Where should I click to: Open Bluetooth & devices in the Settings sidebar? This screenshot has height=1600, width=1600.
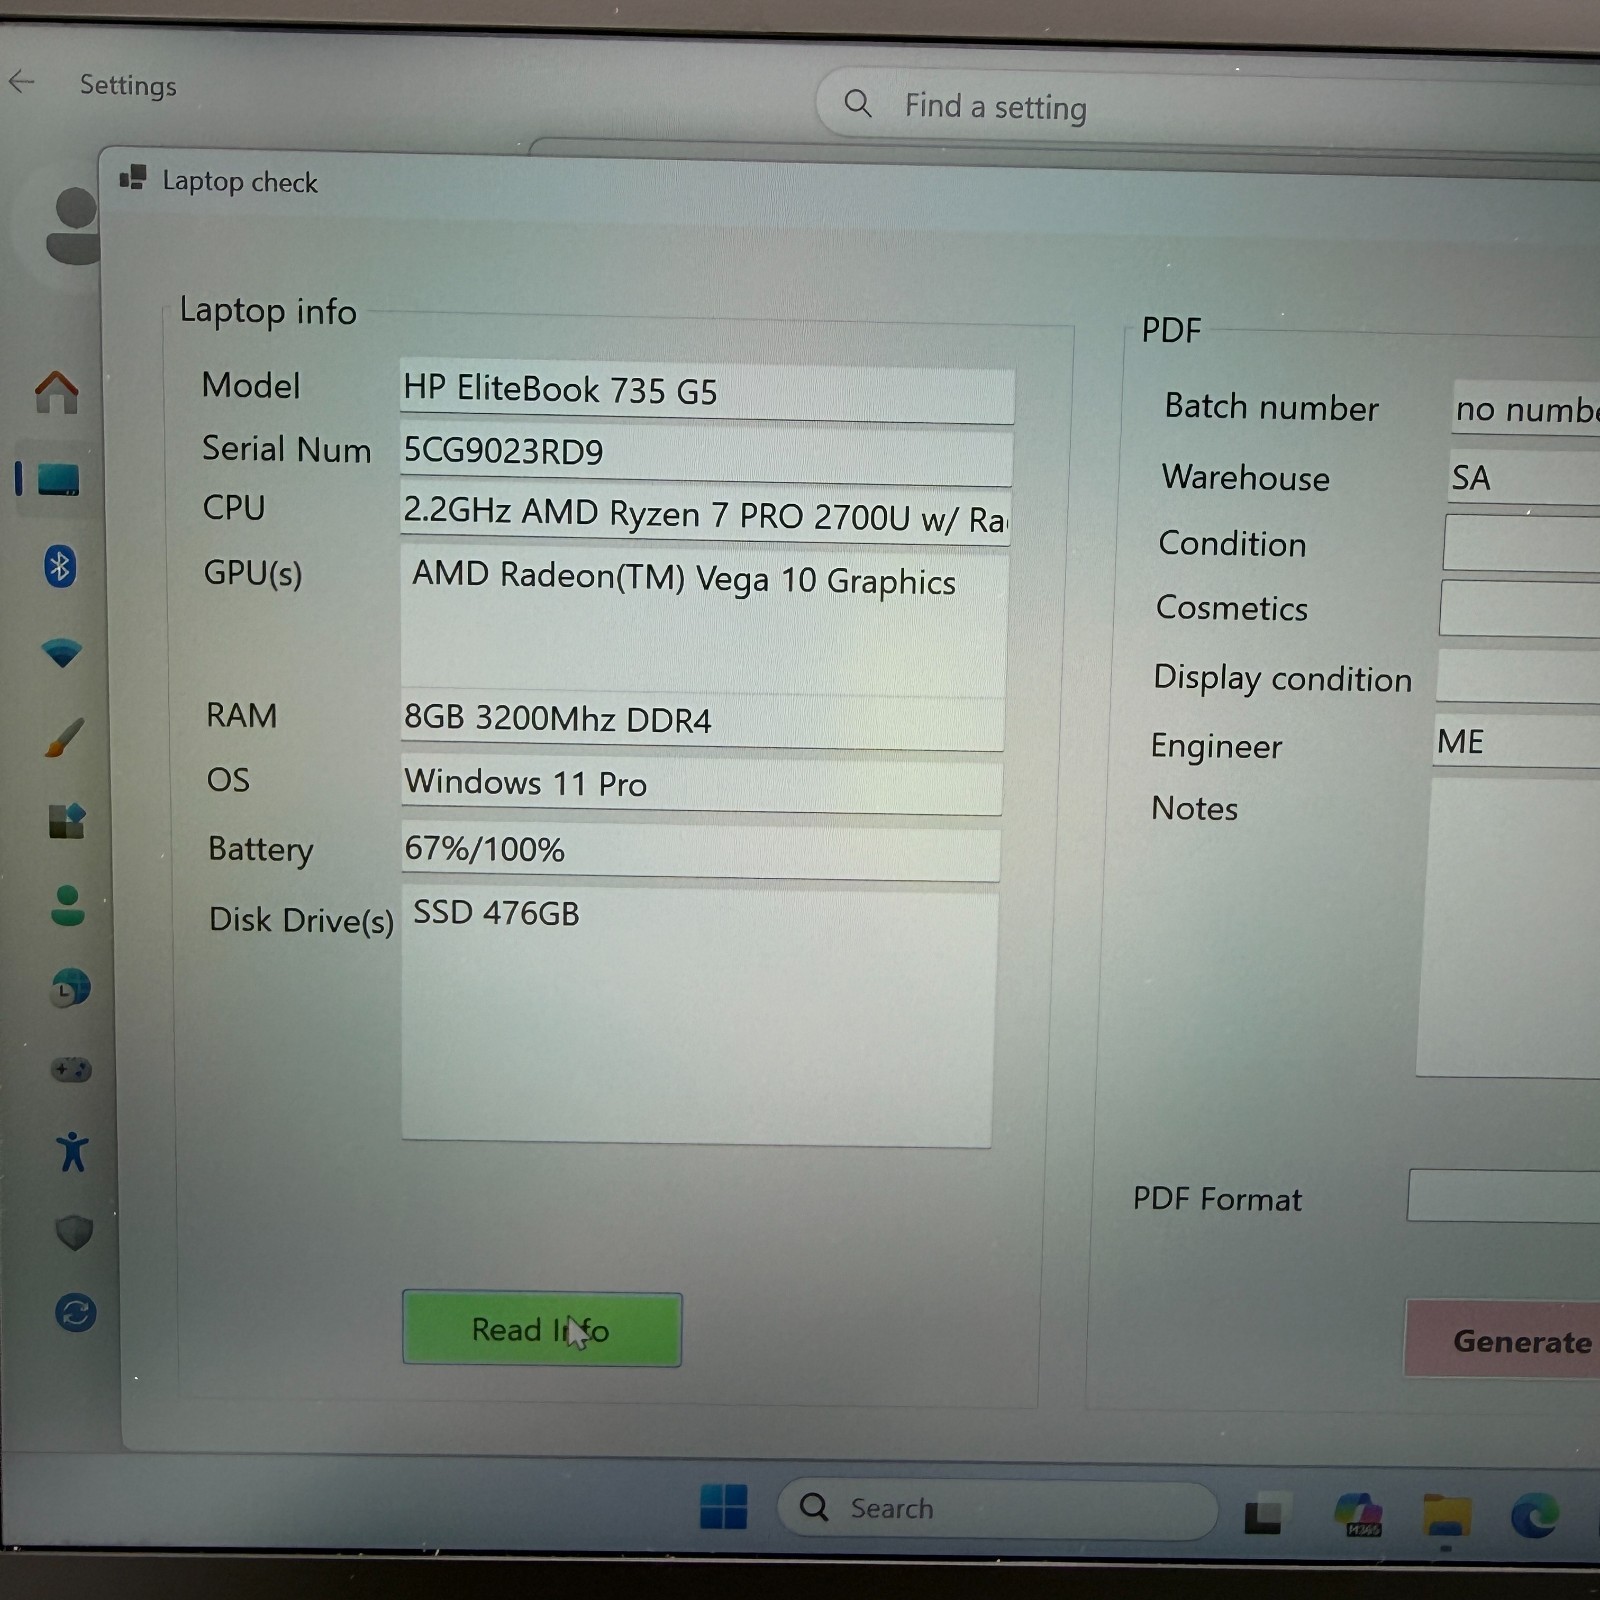pos(60,567)
